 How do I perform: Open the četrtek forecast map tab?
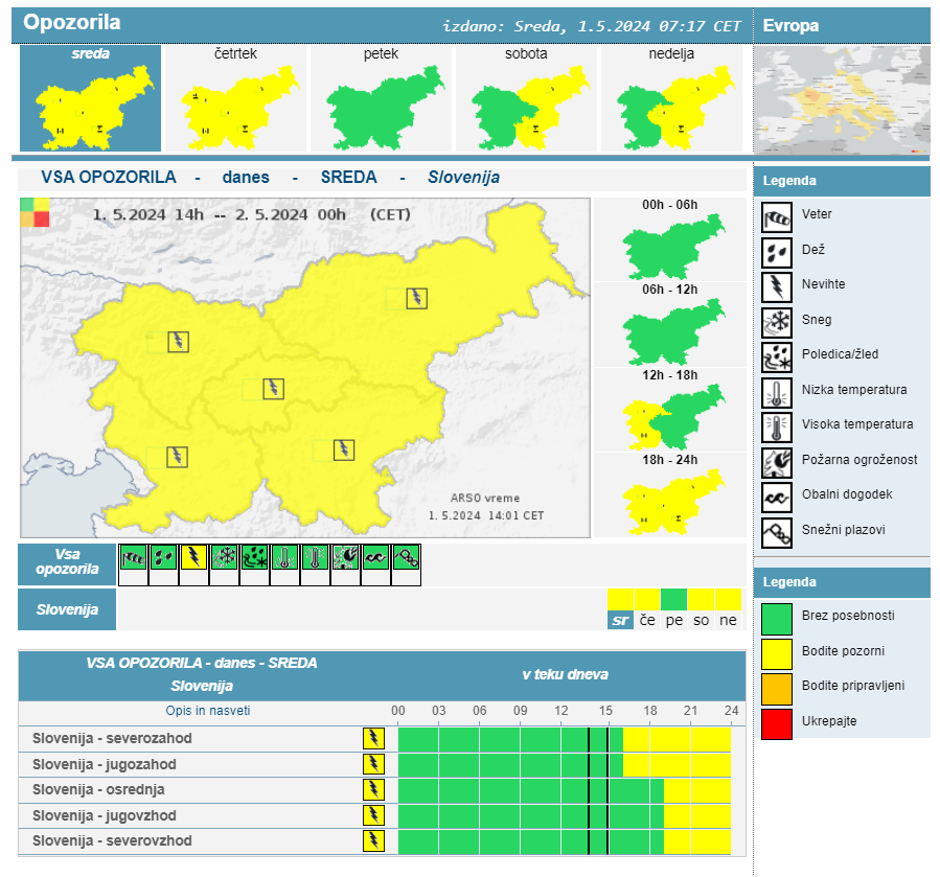coord(235,98)
